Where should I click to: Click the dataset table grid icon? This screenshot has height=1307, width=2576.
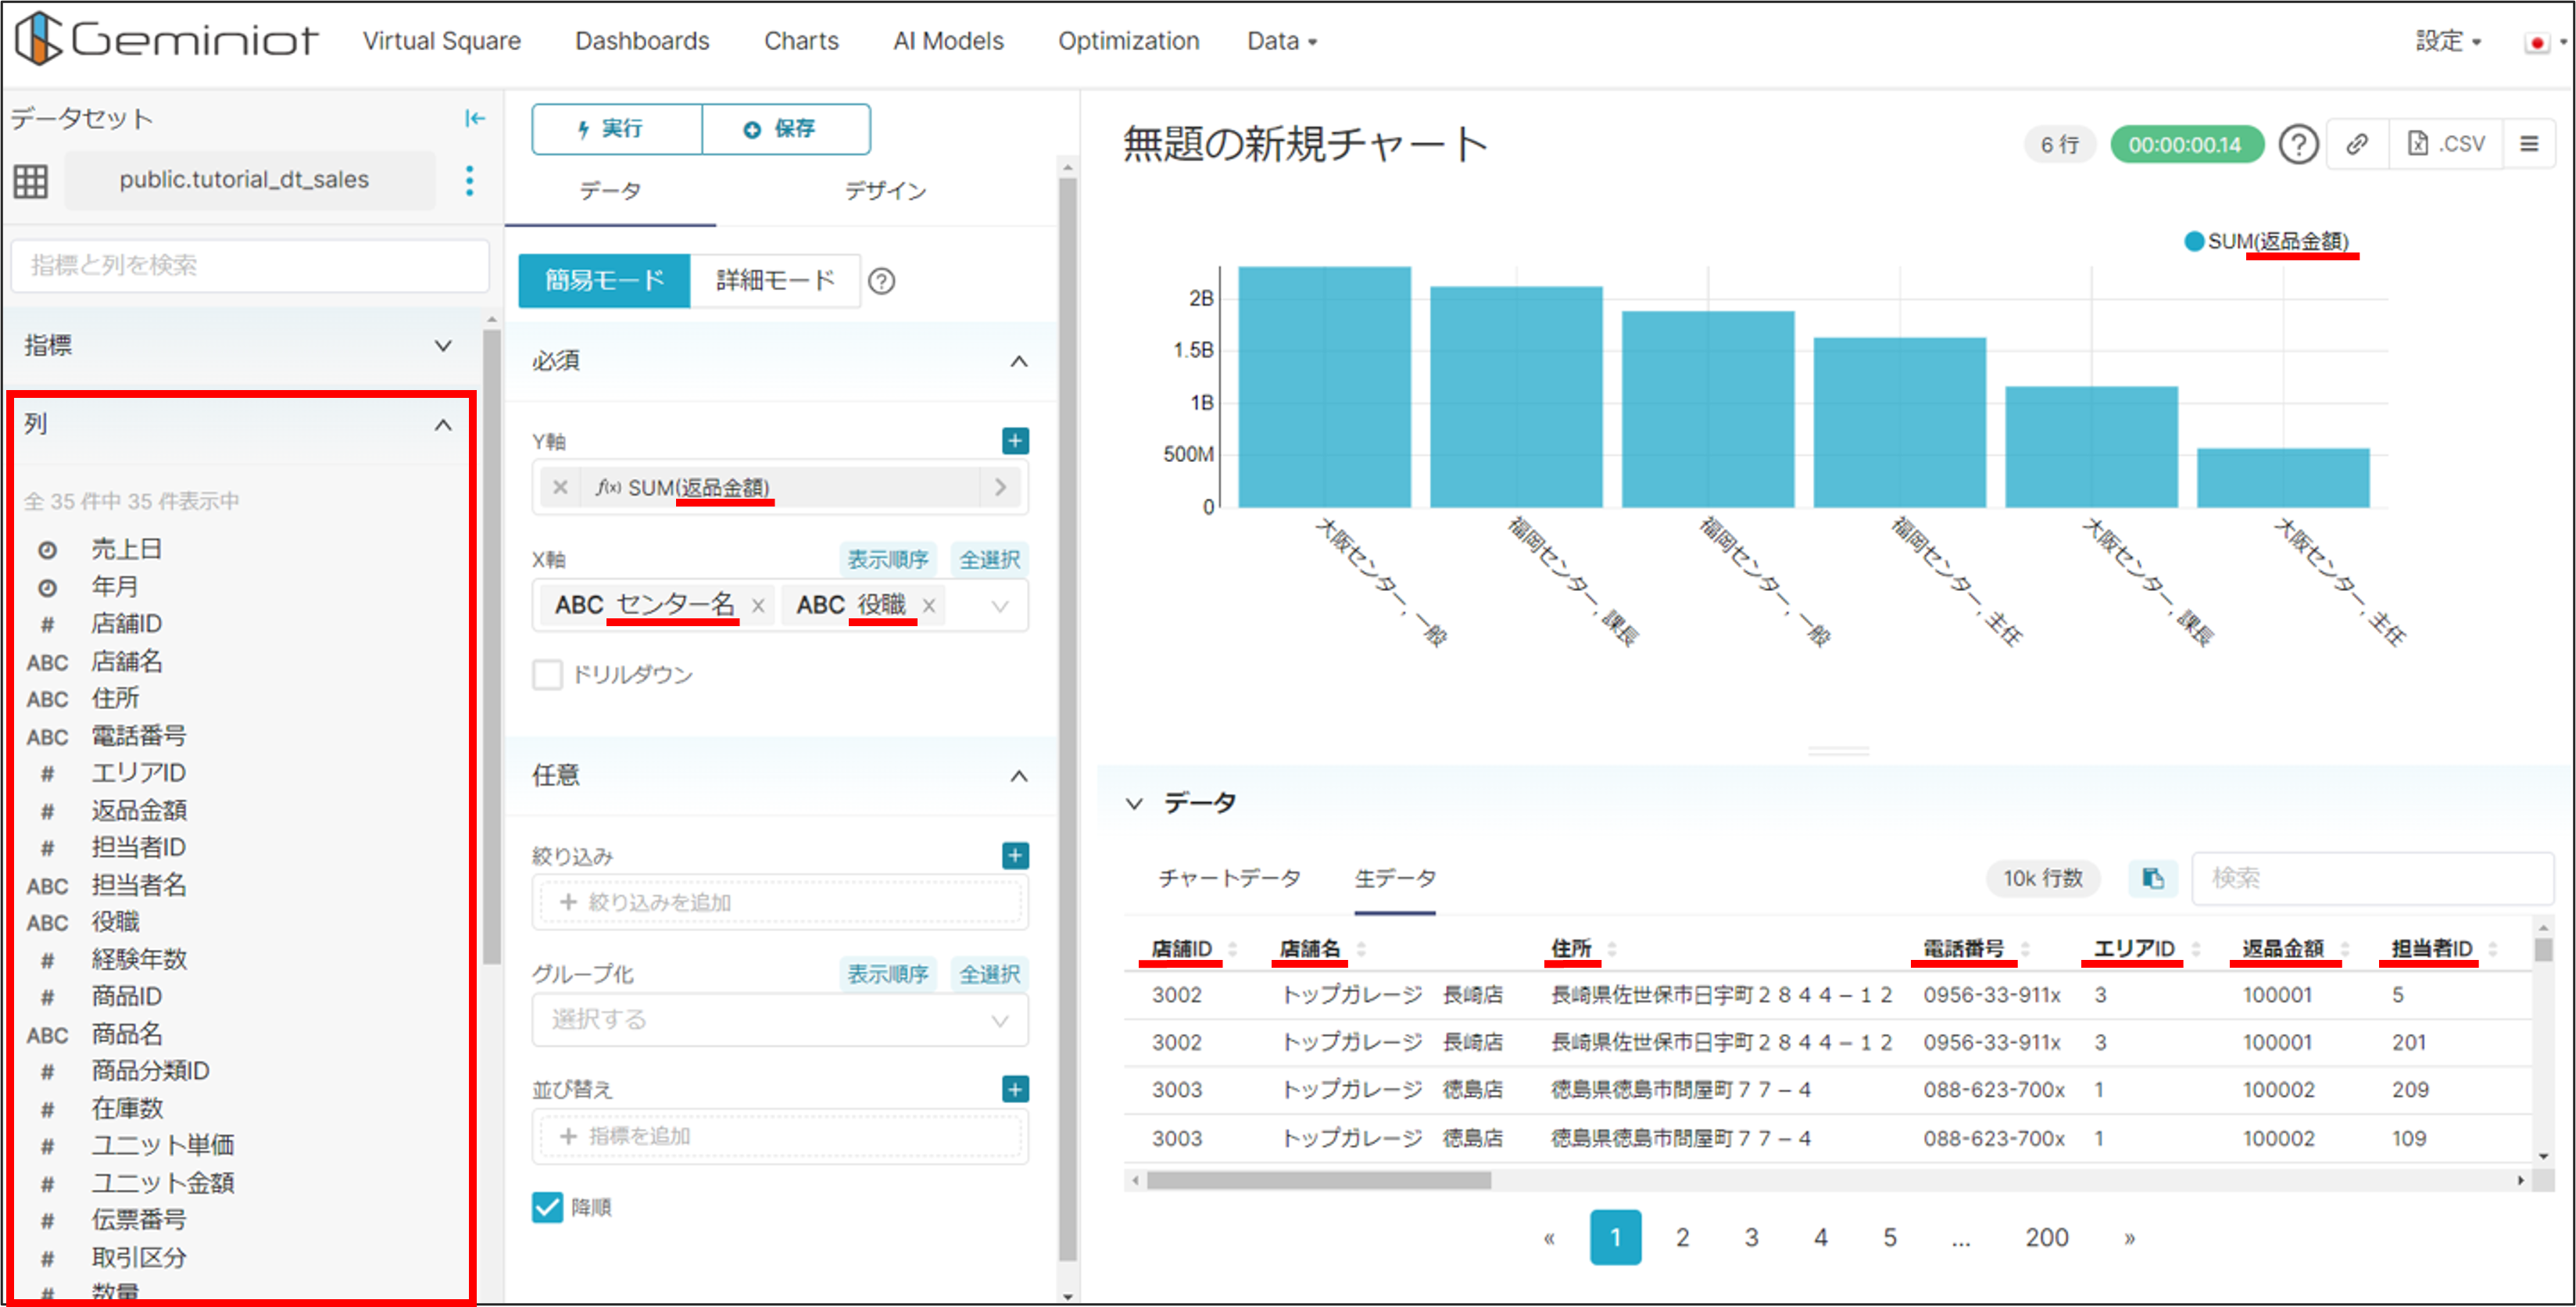pos(30,181)
